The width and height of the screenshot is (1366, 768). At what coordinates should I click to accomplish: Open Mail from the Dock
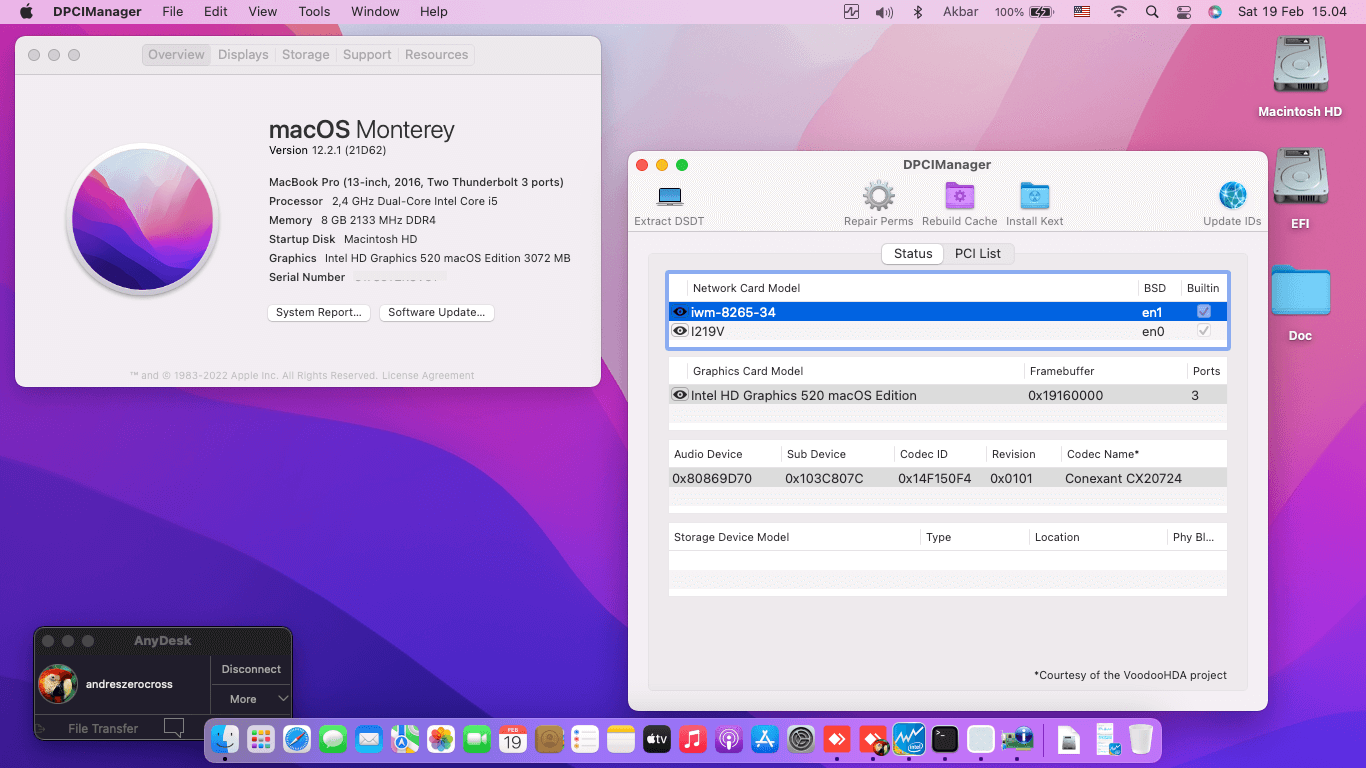[369, 739]
